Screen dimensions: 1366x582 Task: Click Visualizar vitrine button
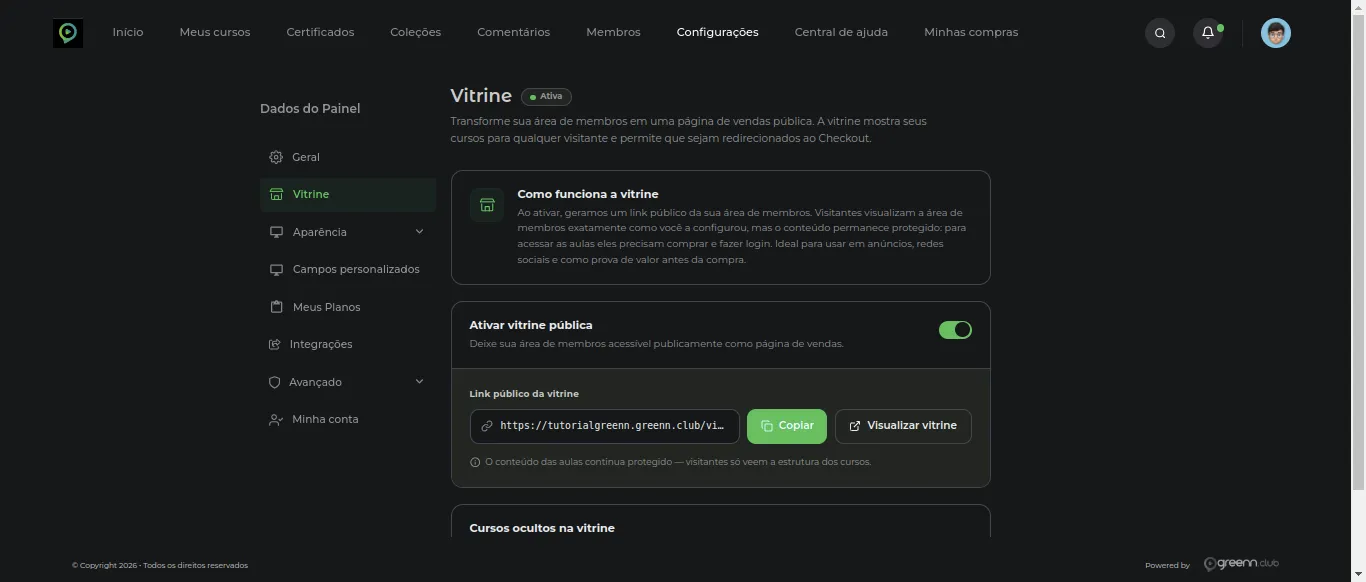pos(903,426)
